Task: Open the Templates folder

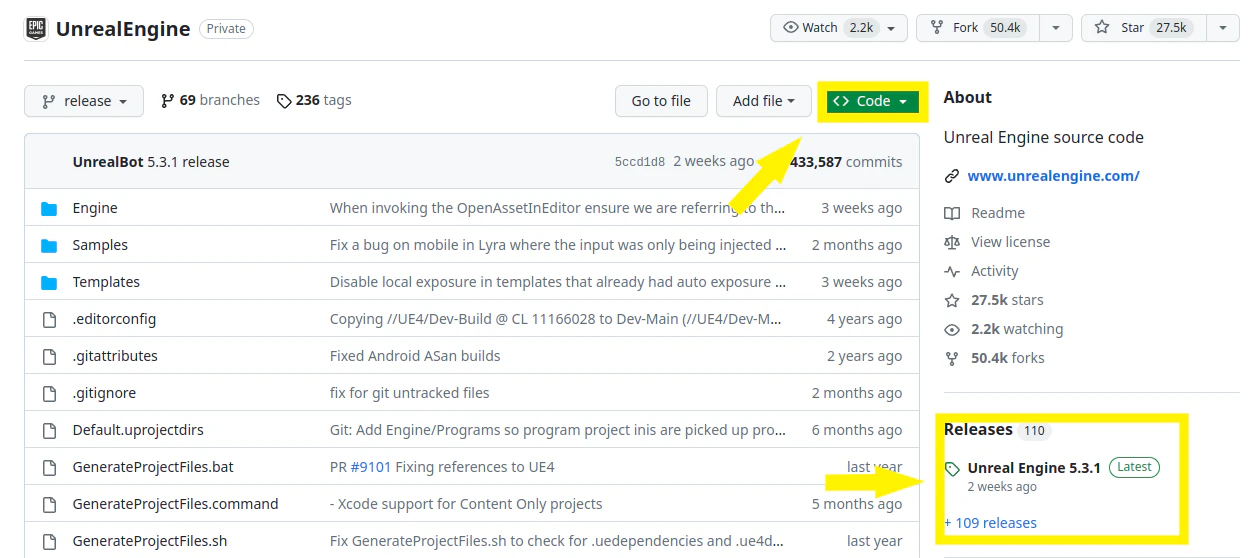Action: (x=106, y=282)
